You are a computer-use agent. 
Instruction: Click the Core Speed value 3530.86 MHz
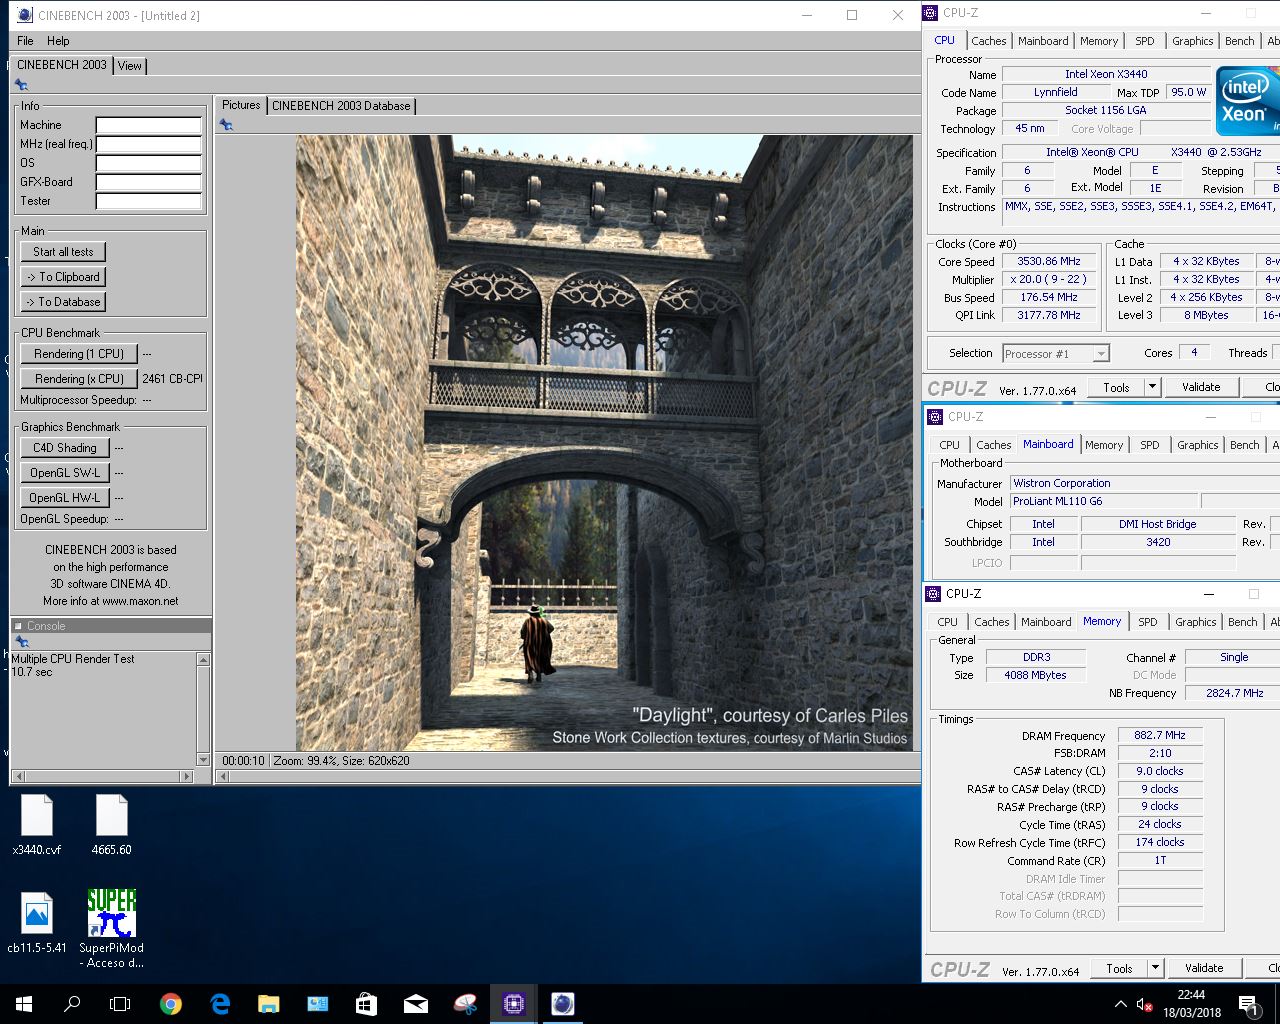1049,262
